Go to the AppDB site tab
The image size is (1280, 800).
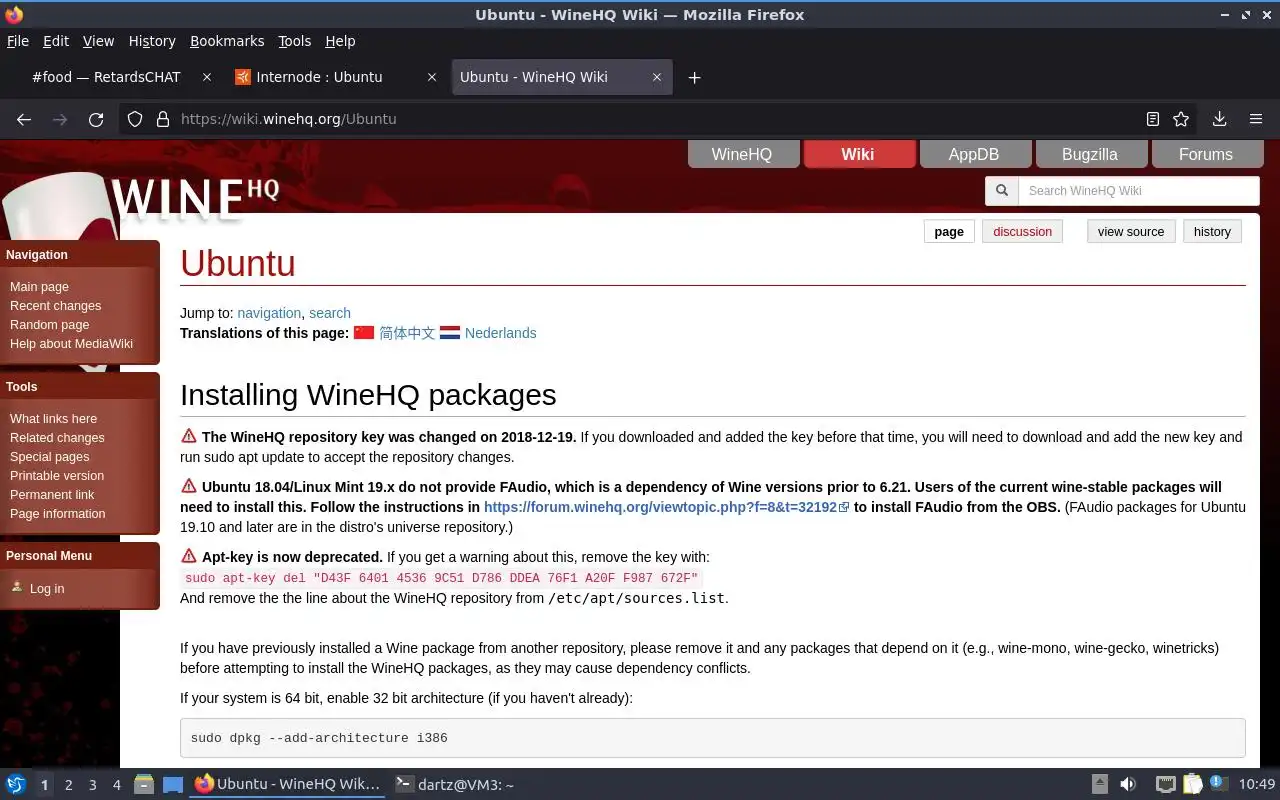pos(974,154)
